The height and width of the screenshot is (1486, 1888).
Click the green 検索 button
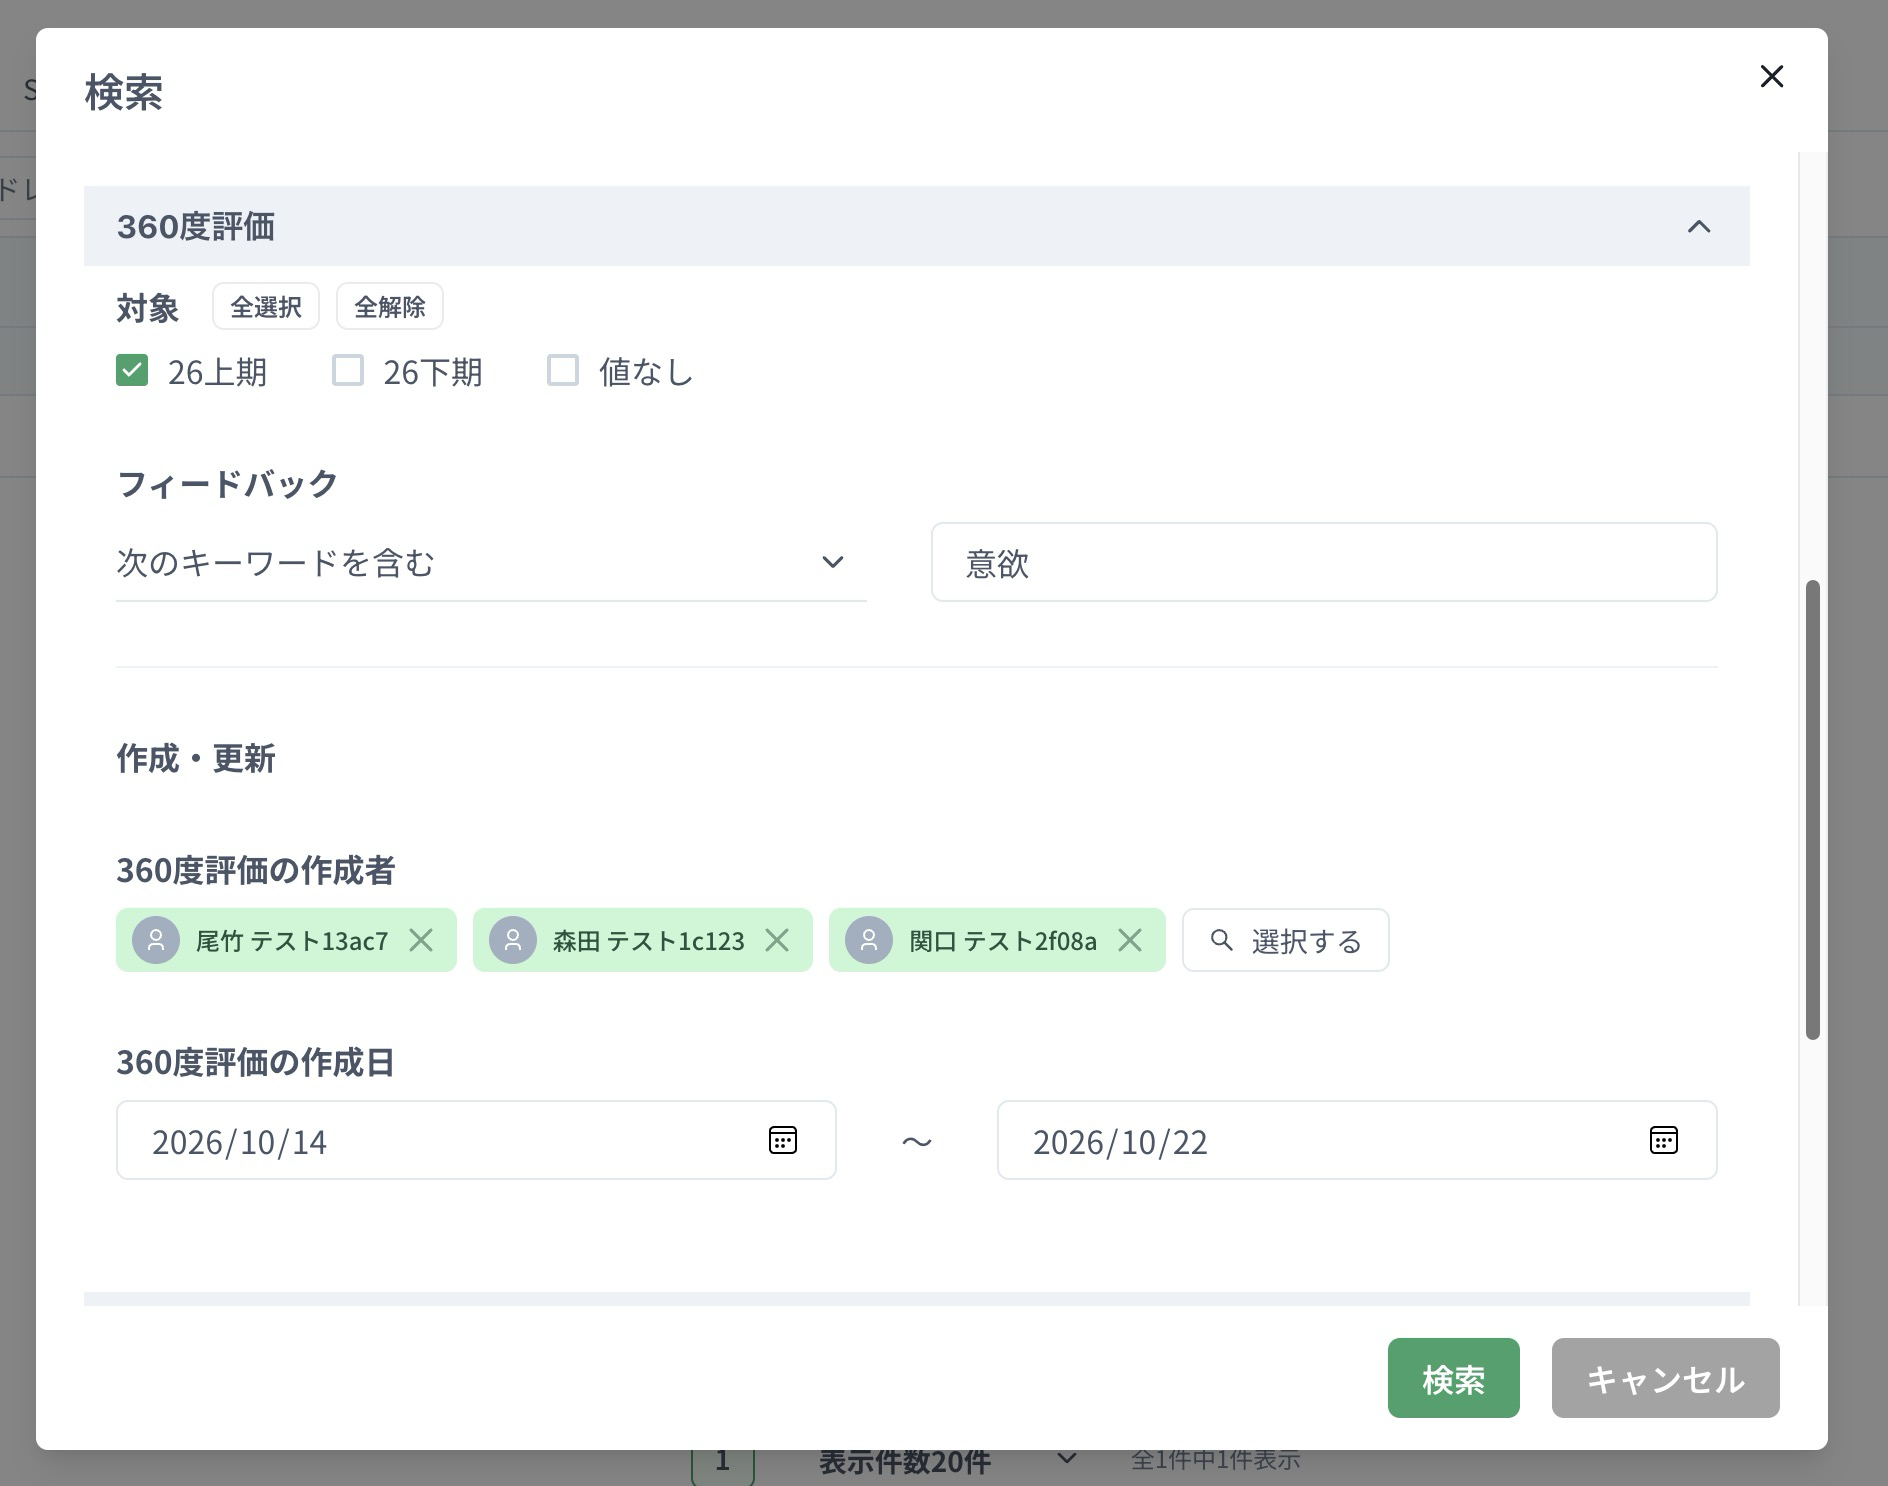tap(1454, 1378)
